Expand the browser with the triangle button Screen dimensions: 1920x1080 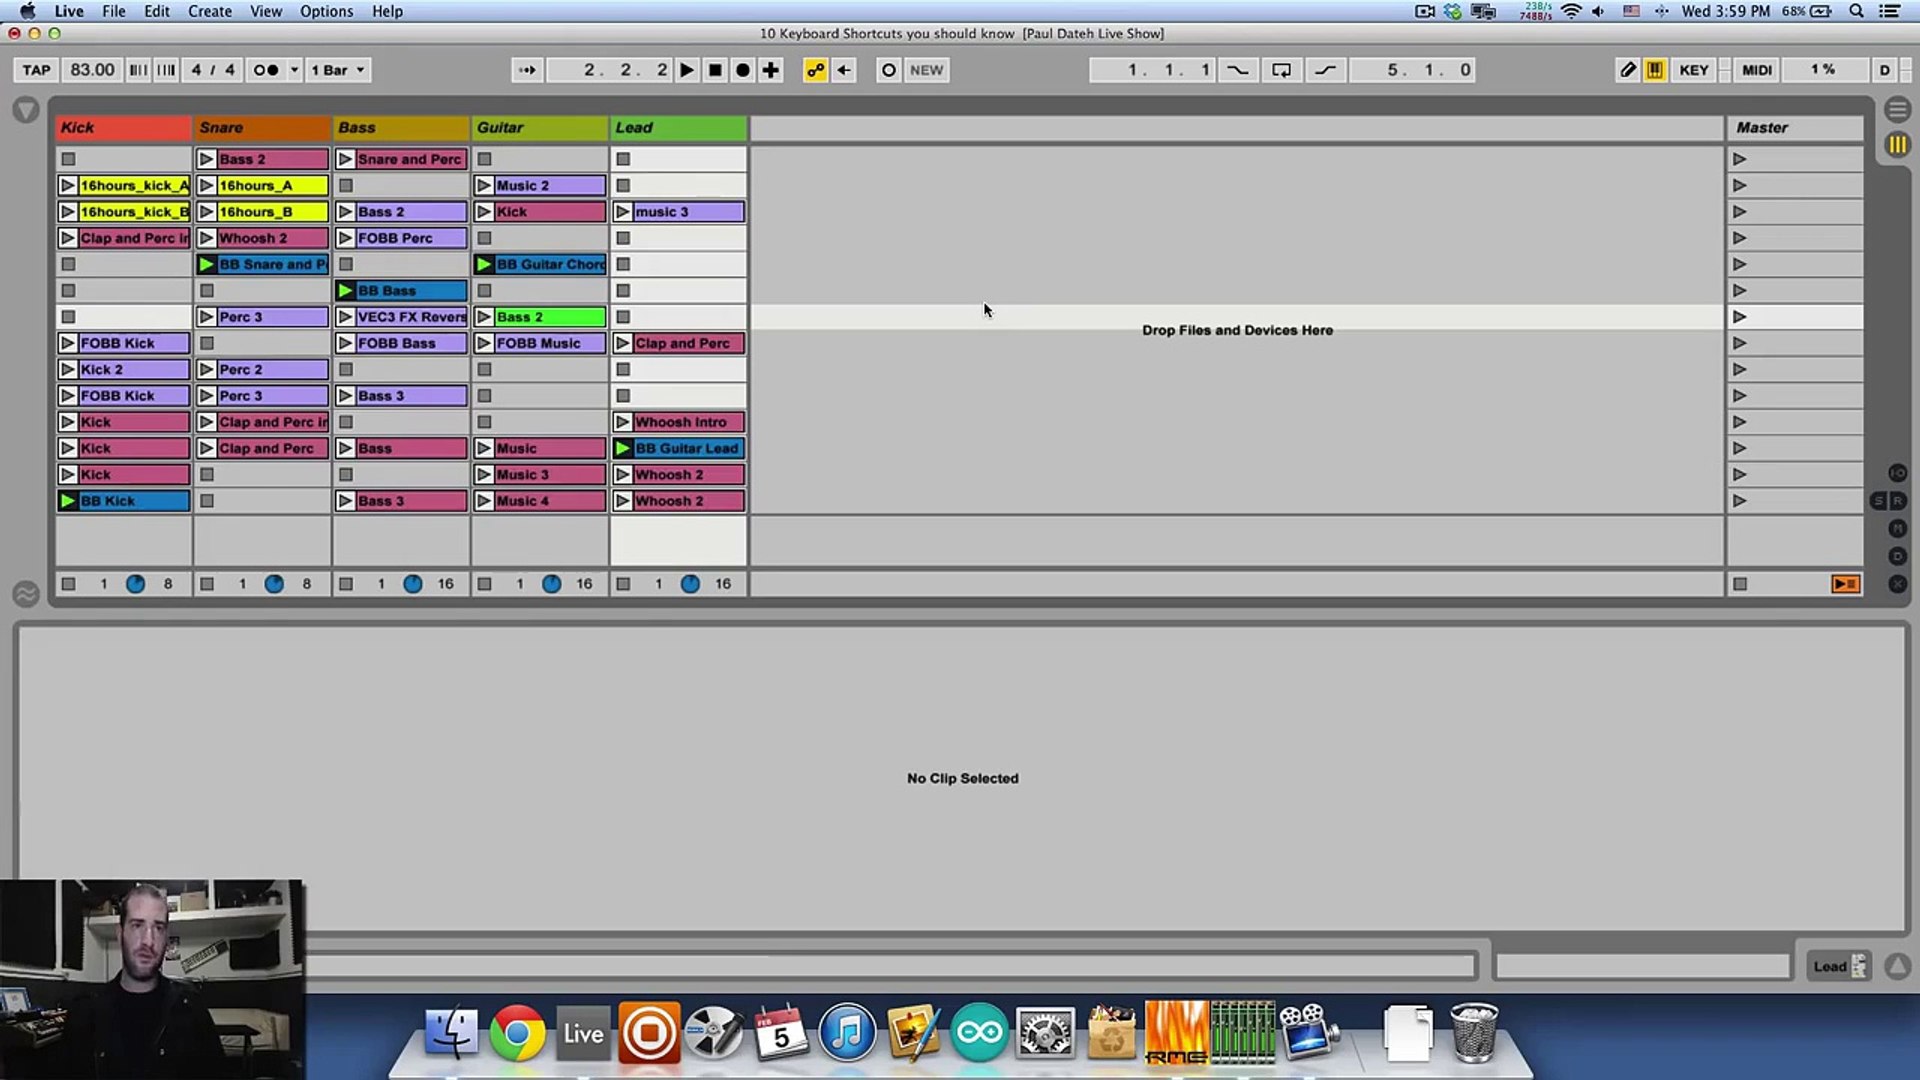click(26, 110)
